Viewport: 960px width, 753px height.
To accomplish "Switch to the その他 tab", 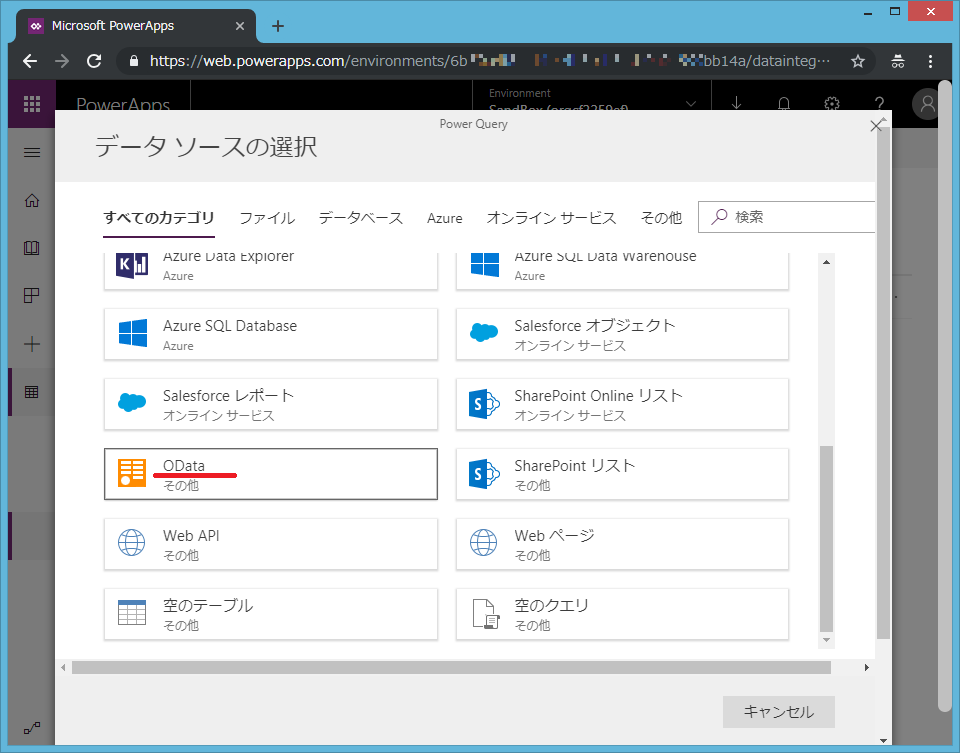I will click(661, 218).
